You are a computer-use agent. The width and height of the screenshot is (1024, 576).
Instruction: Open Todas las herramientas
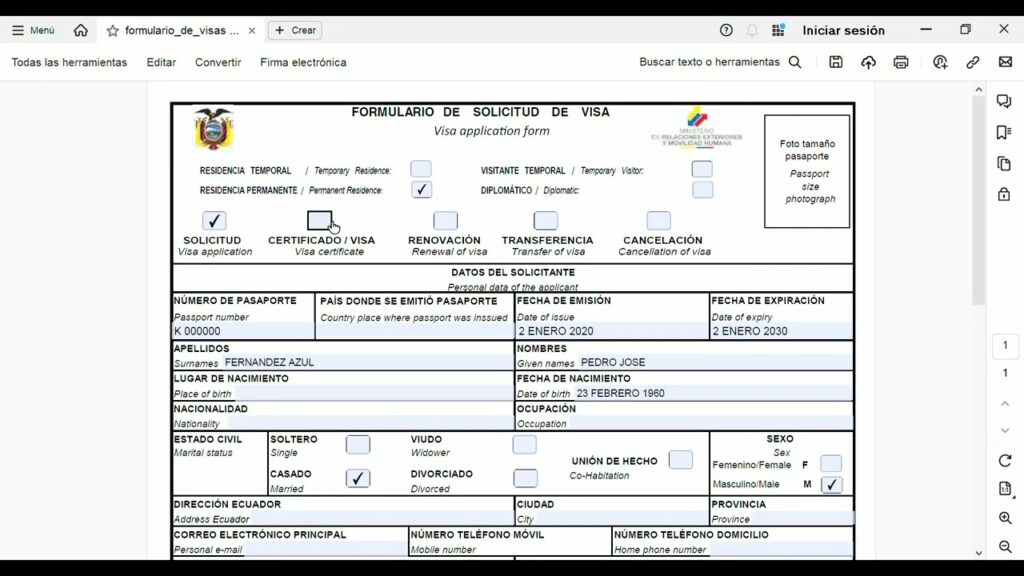[x=69, y=62]
